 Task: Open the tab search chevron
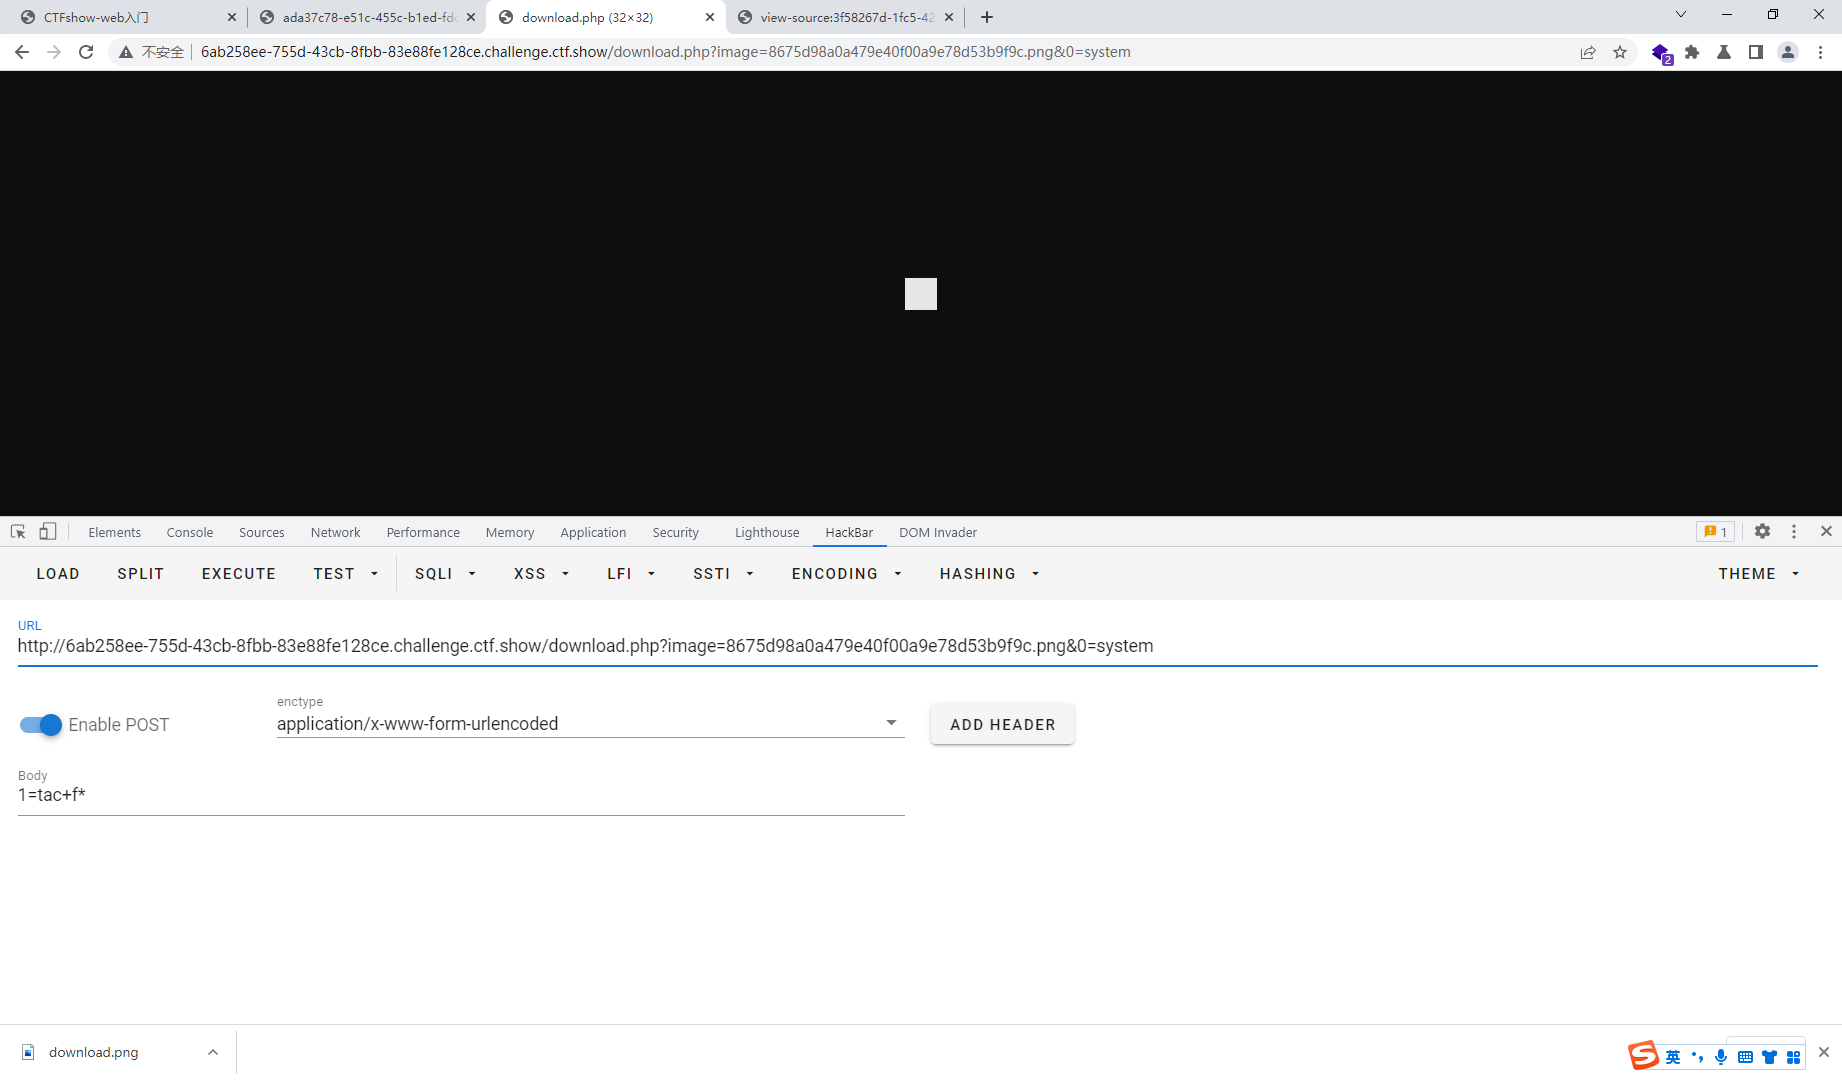pyautogui.click(x=1681, y=15)
